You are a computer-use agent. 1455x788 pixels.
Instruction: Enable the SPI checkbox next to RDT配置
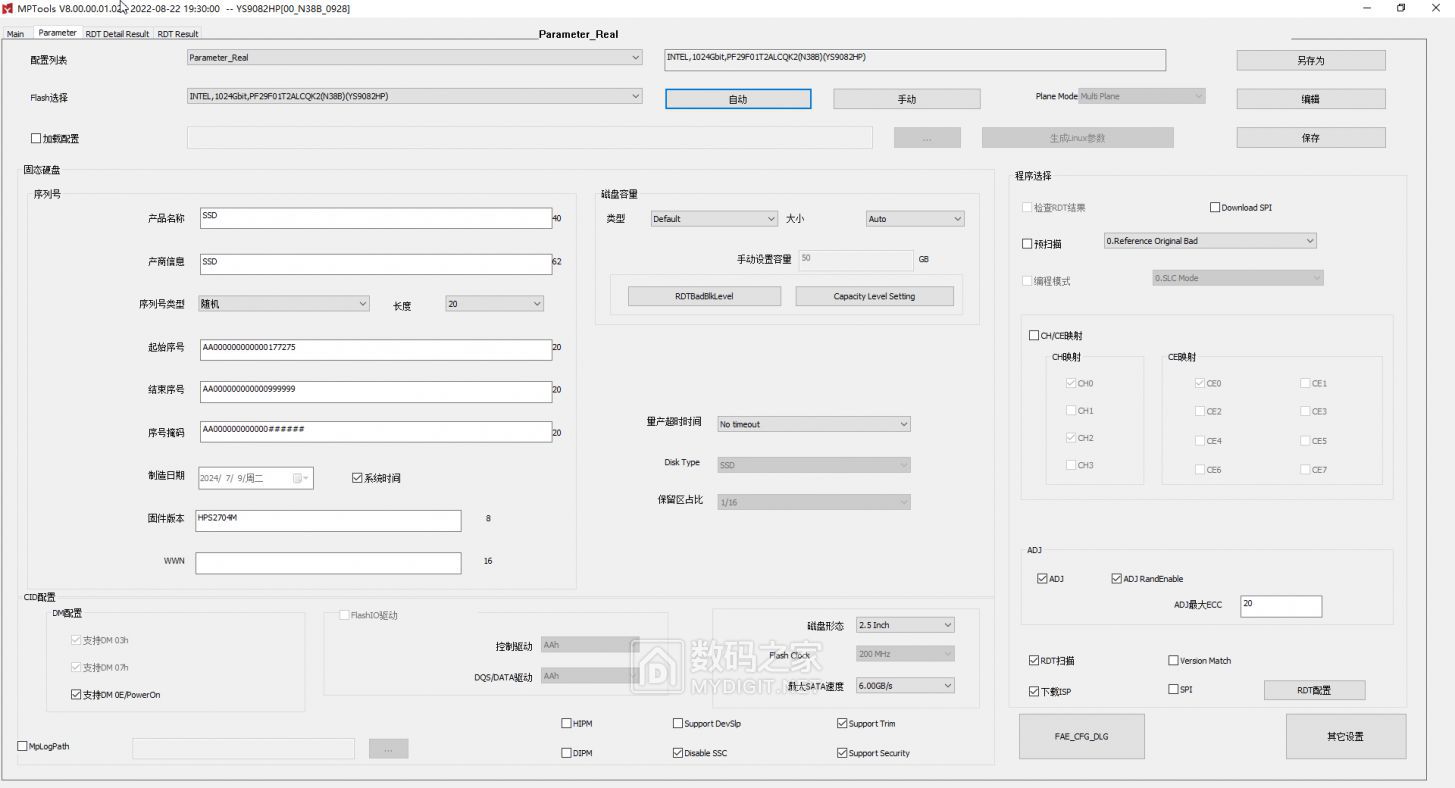click(x=1173, y=689)
